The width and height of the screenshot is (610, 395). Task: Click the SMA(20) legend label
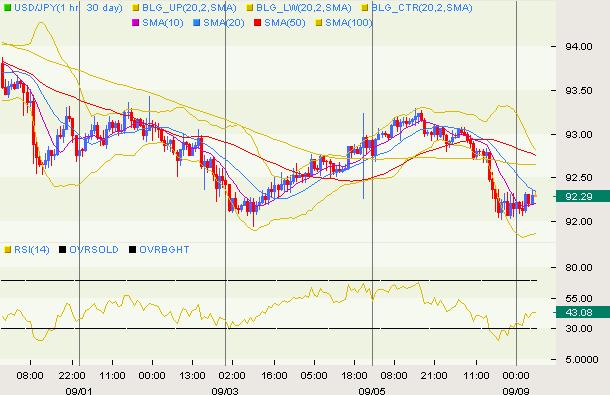224,23
